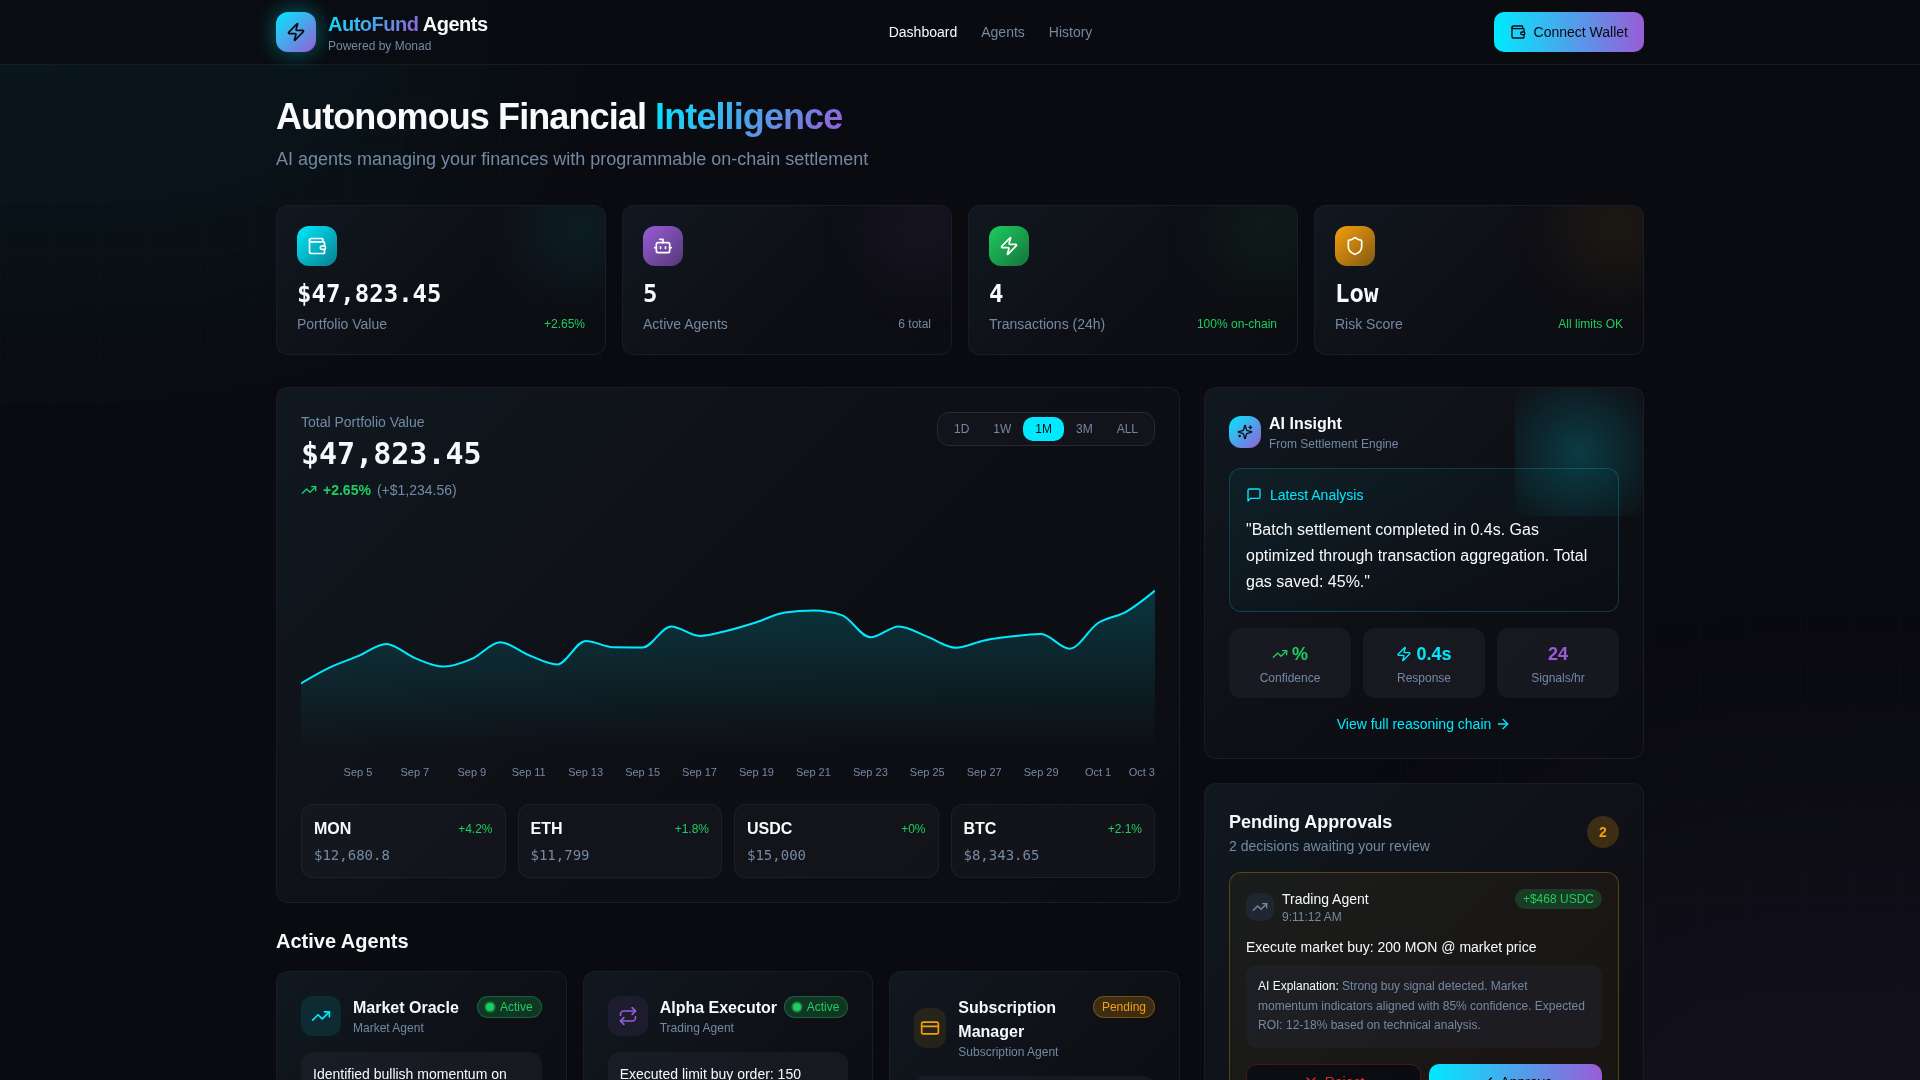This screenshot has width=1920, height=1080.
Task: Click the BTC asset card
Action: click(x=1053, y=841)
